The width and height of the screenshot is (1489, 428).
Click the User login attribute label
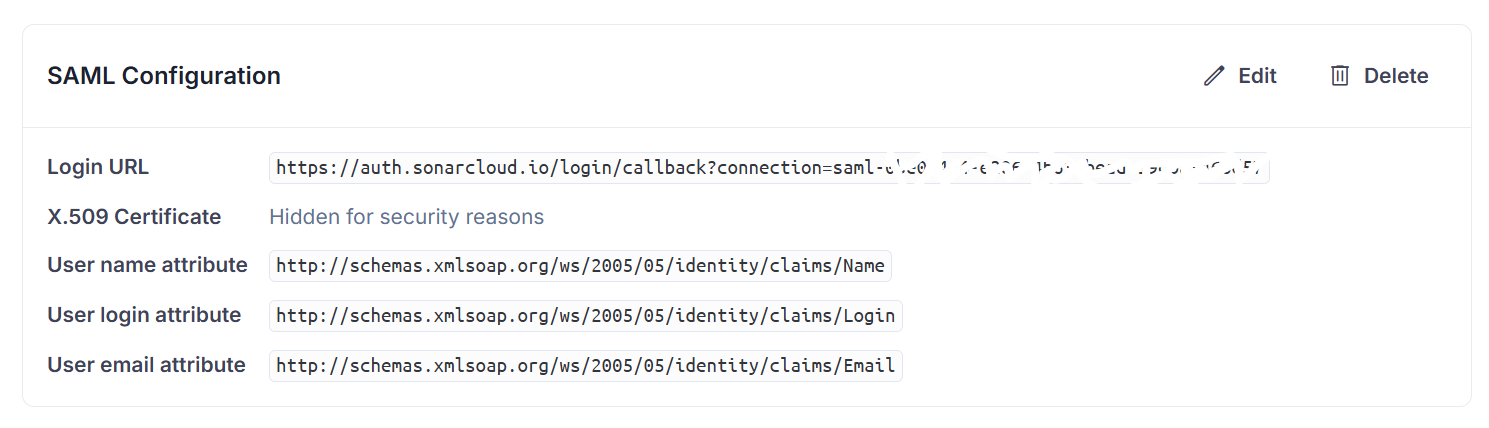click(144, 315)
